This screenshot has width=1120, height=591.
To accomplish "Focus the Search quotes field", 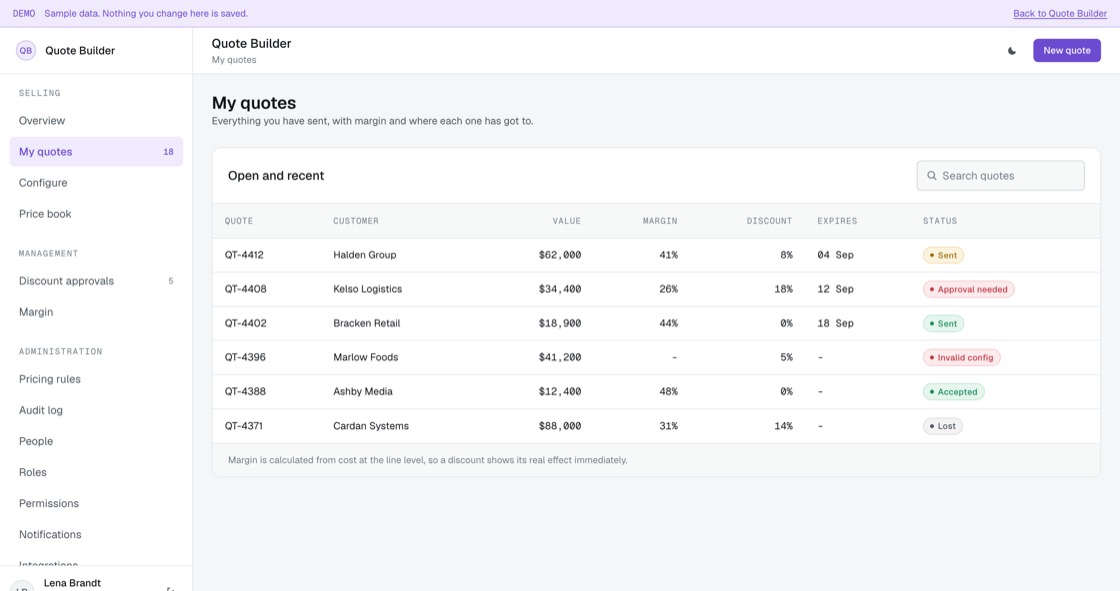I will click(1000, 176).
